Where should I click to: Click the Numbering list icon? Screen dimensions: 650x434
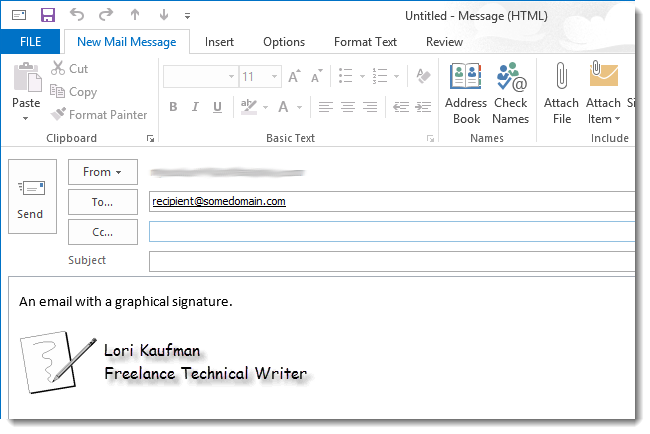(x=380, y=76)
